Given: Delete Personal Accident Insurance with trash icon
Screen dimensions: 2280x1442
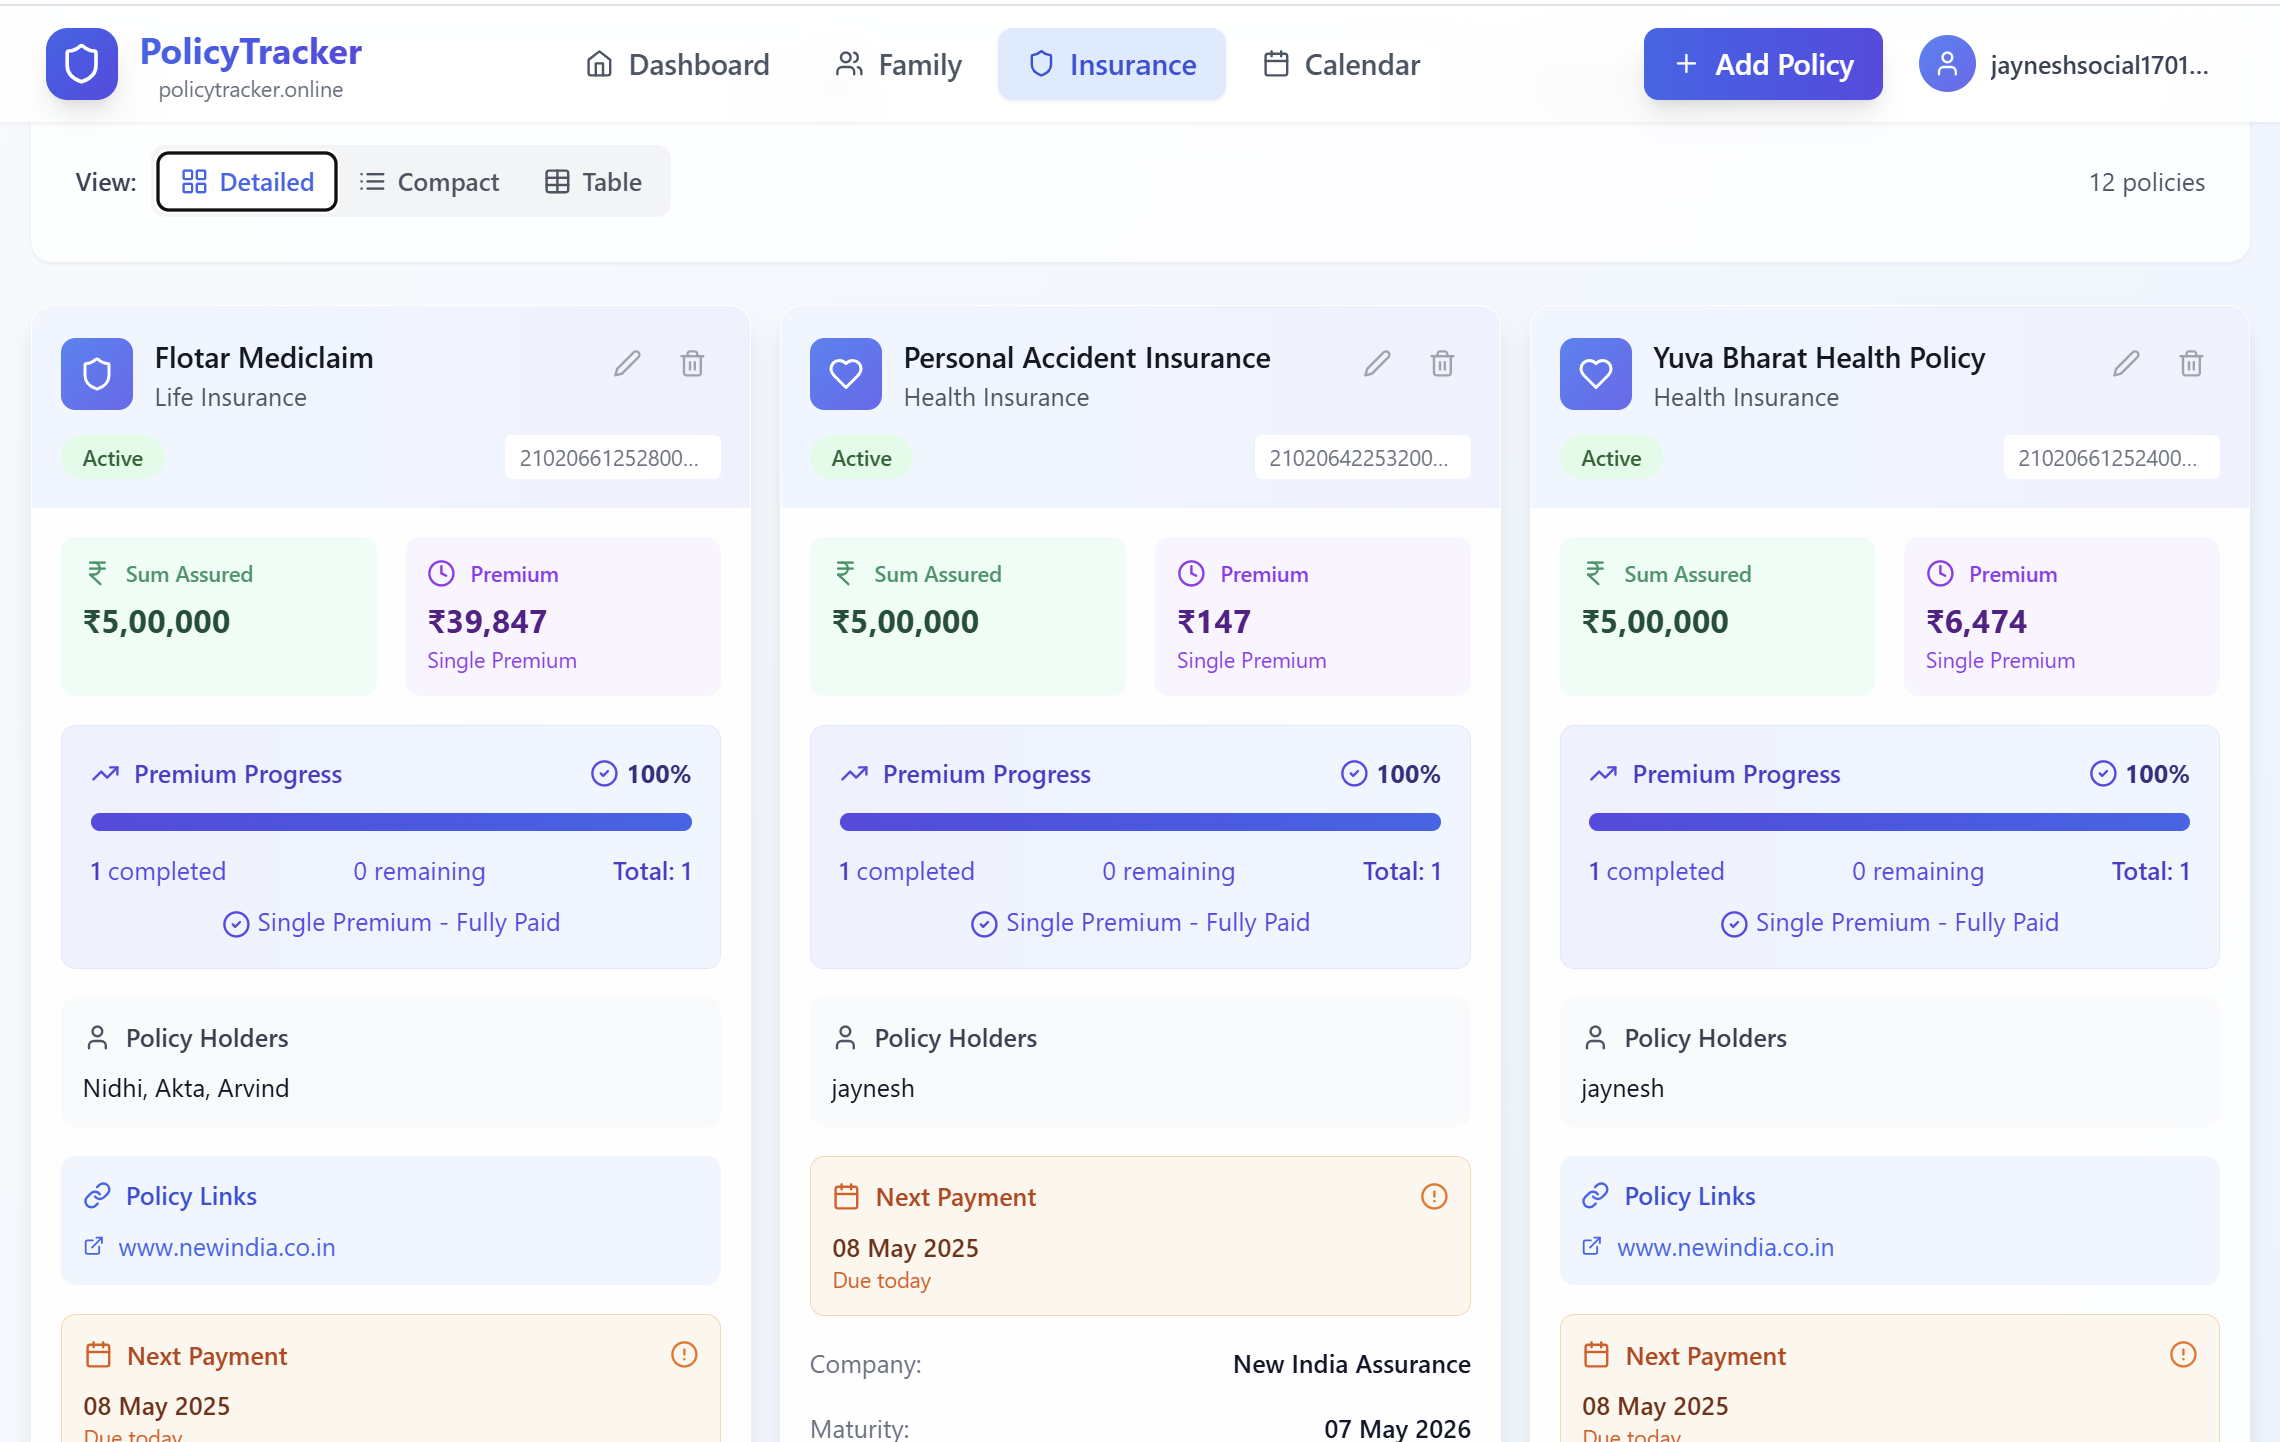Looking at the screenshot, I should tap(1442, 363).
